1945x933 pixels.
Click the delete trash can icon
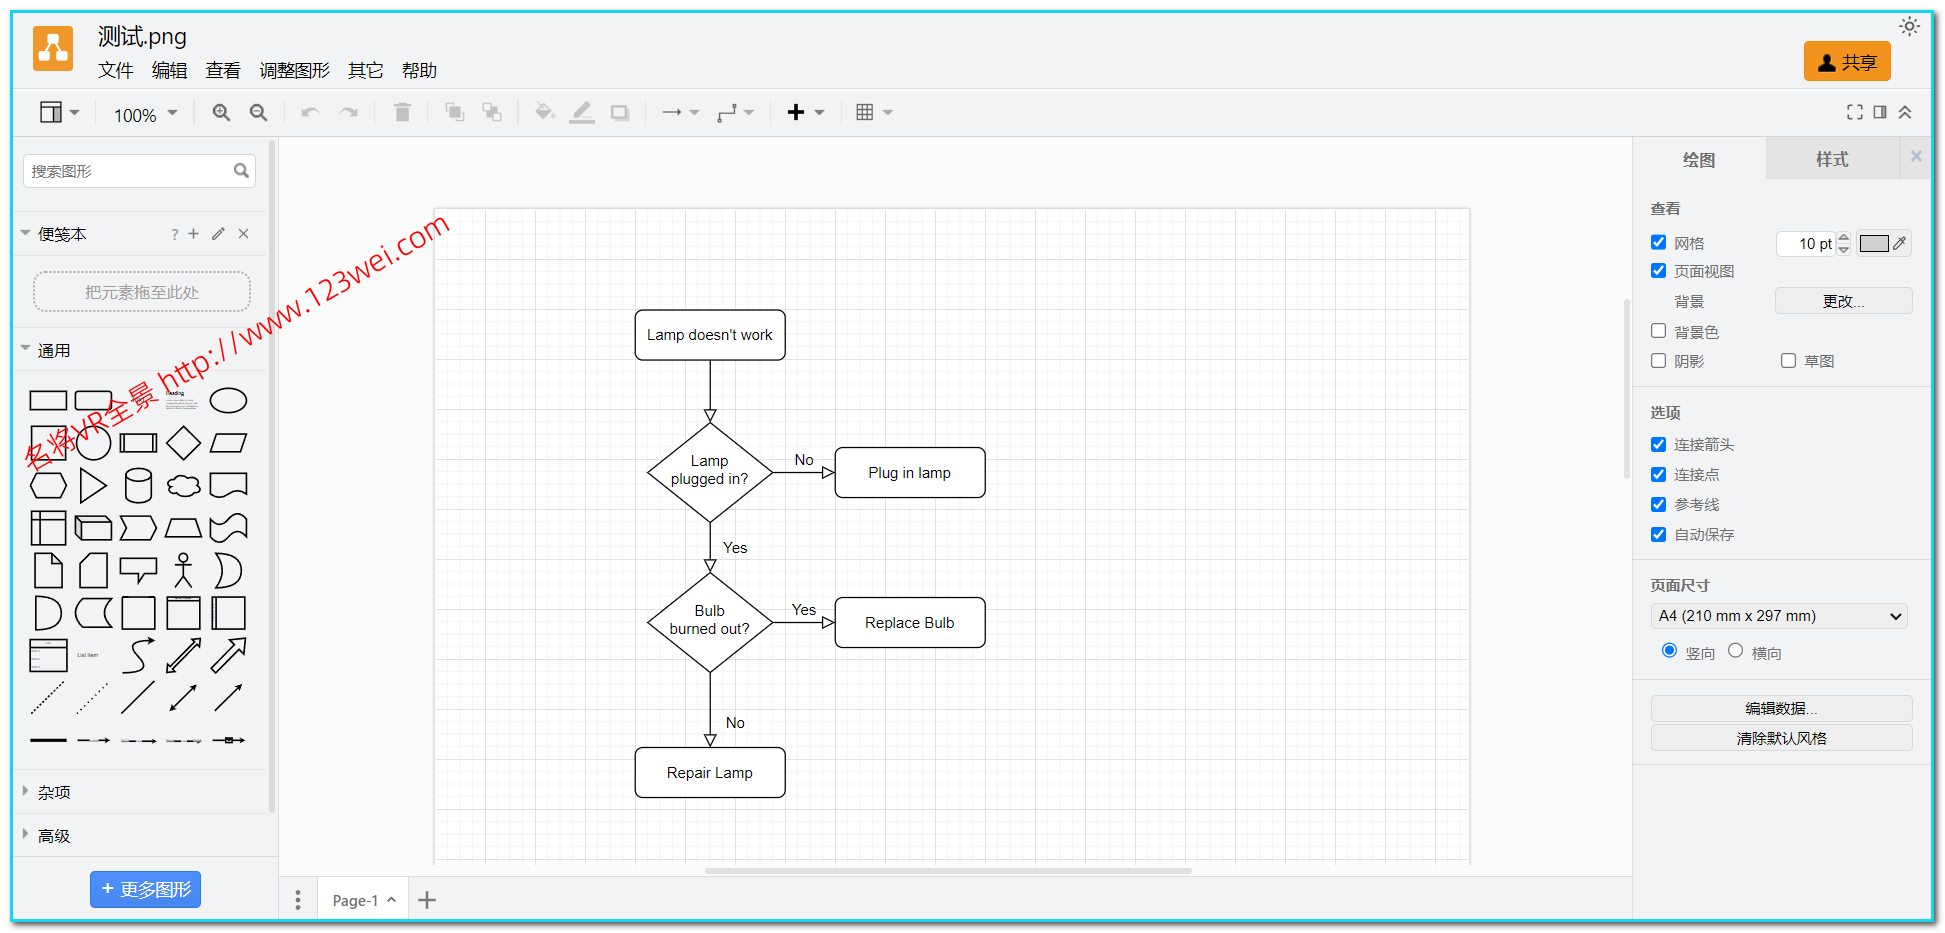402,113
